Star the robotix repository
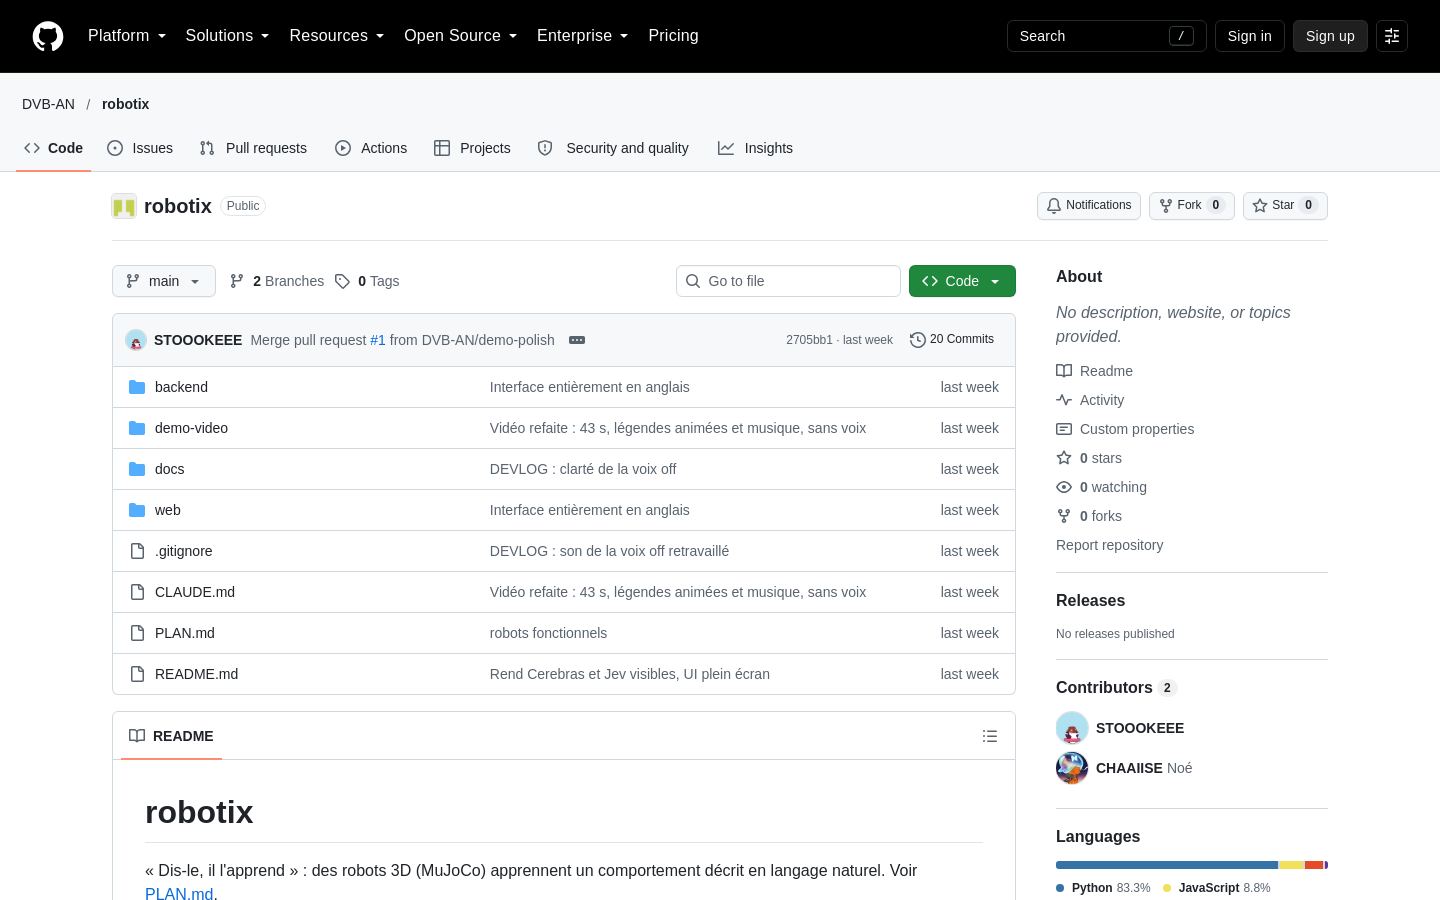The width and height of the screenshot is (1440, 900). [x=1285, y=205]
